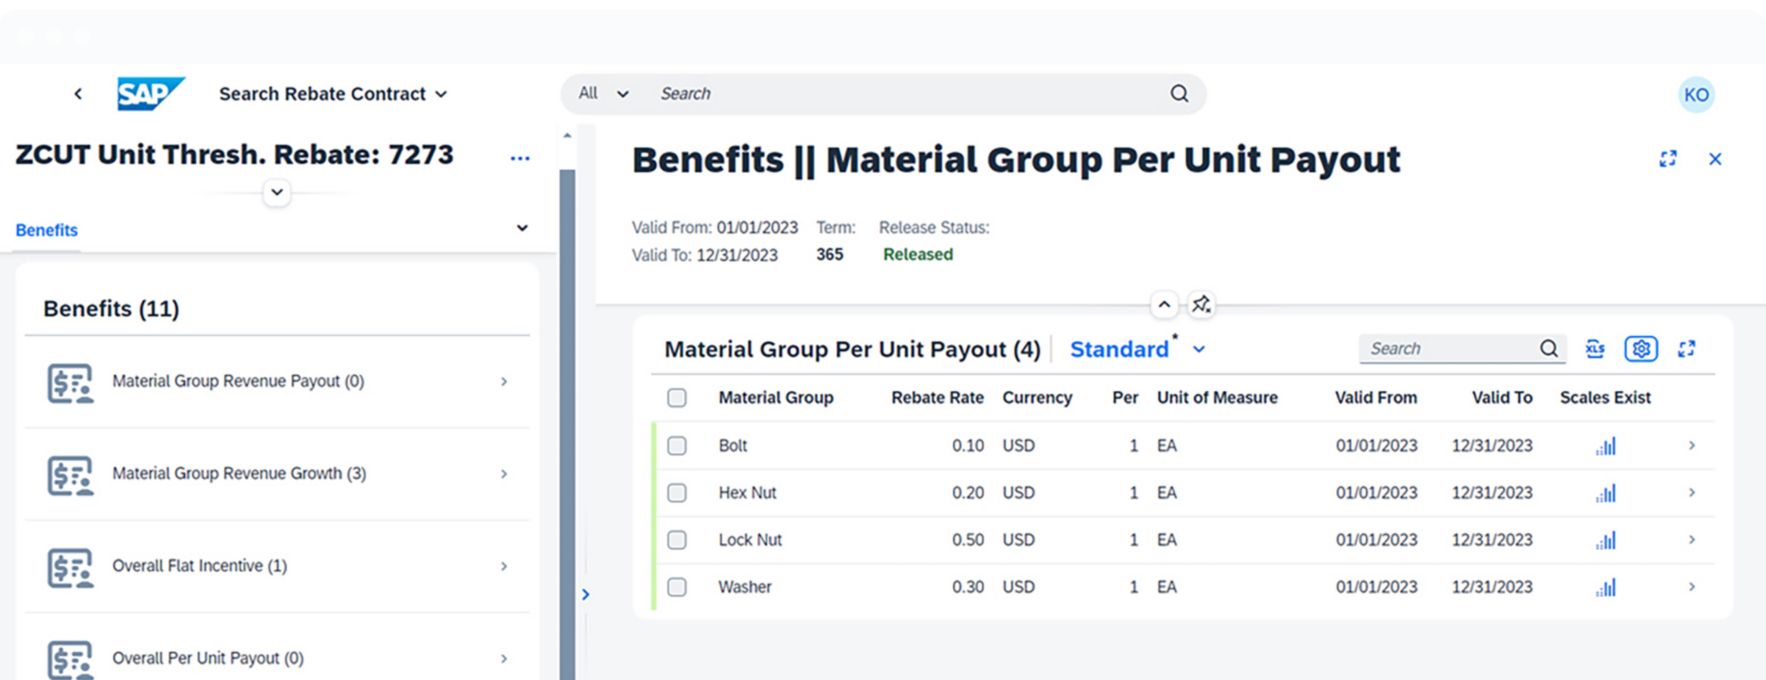This screenshot has height=680, width=1766.
Task: Check the Hex Nut row checkbox
Action: tap(677, 493)
